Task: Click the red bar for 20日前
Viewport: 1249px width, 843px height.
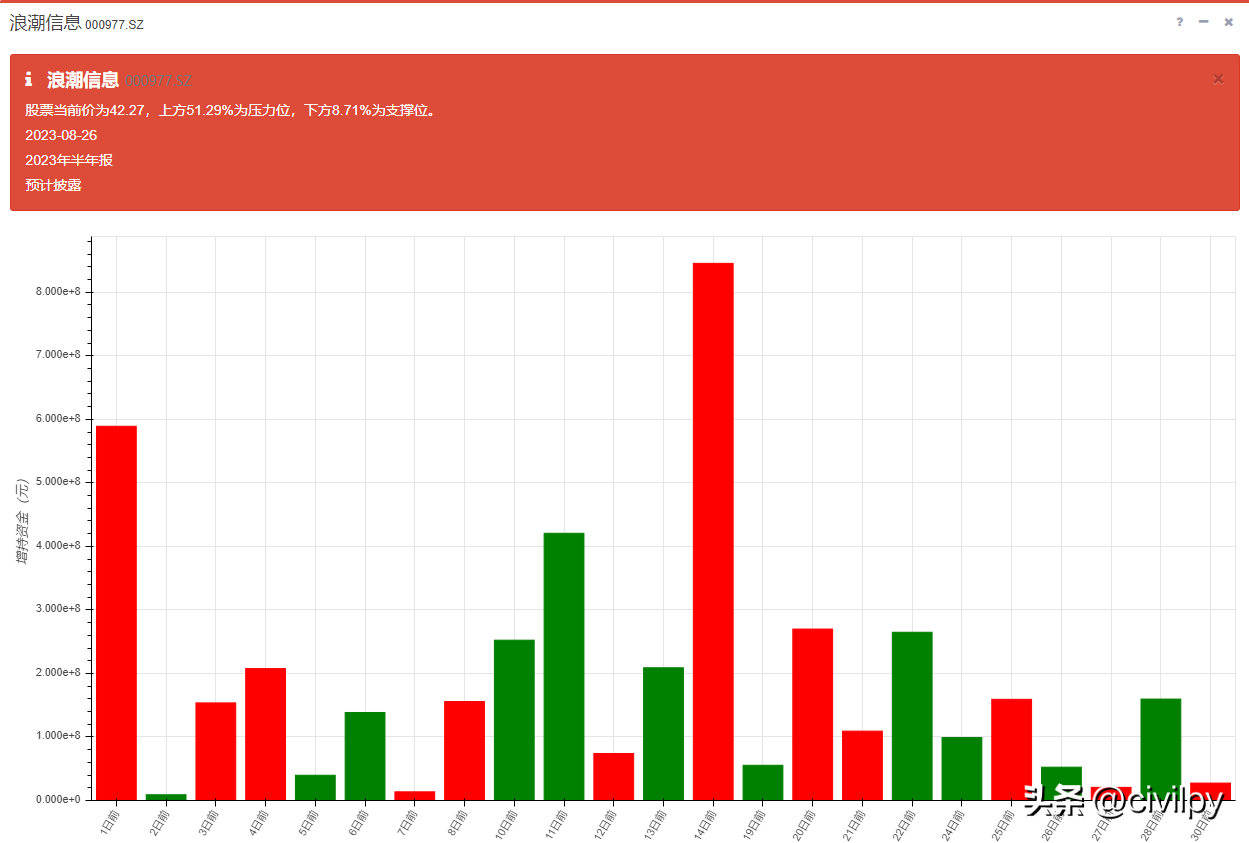Action: (x=813, y=714)
